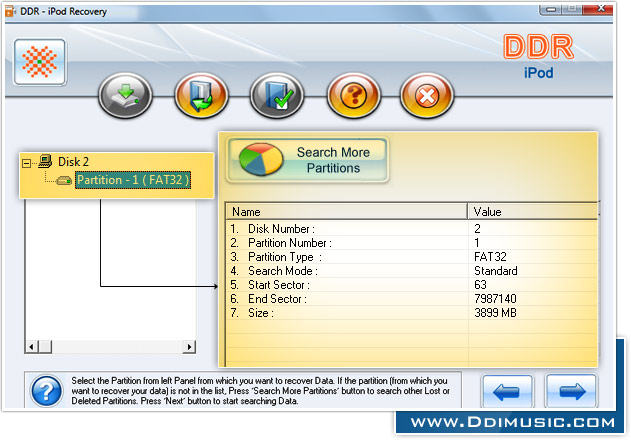This screenshot has width=631, height=440.
Task: Open the www.Ddimusic.com website link
Action: [x=512, y=422]
